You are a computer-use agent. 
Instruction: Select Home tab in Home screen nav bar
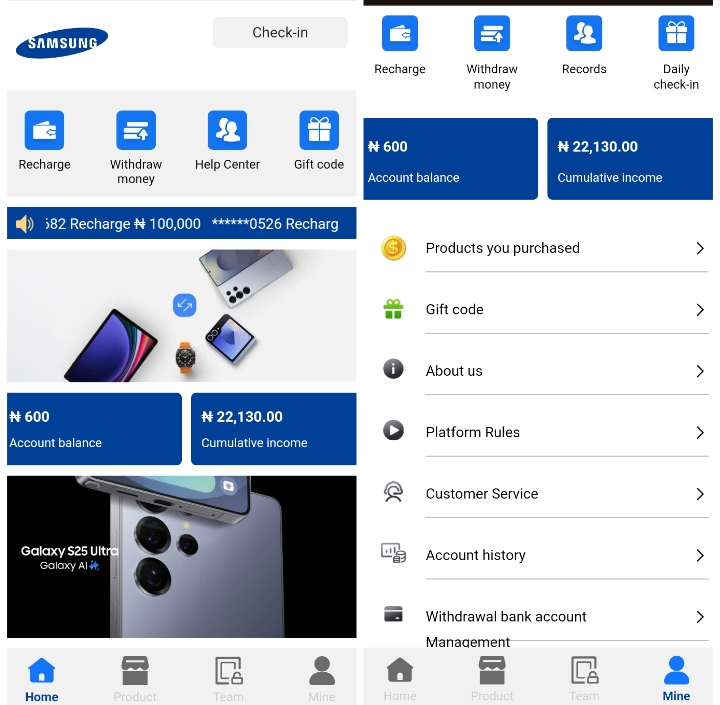tap(41, 679)
